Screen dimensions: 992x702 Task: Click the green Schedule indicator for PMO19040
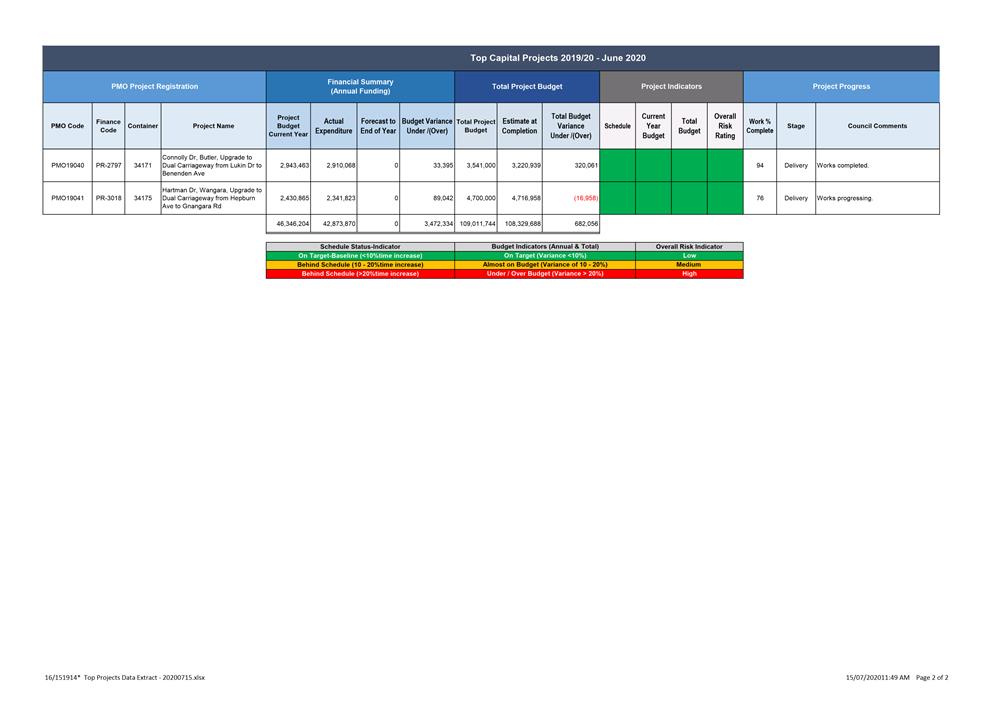tap(617, 165)
